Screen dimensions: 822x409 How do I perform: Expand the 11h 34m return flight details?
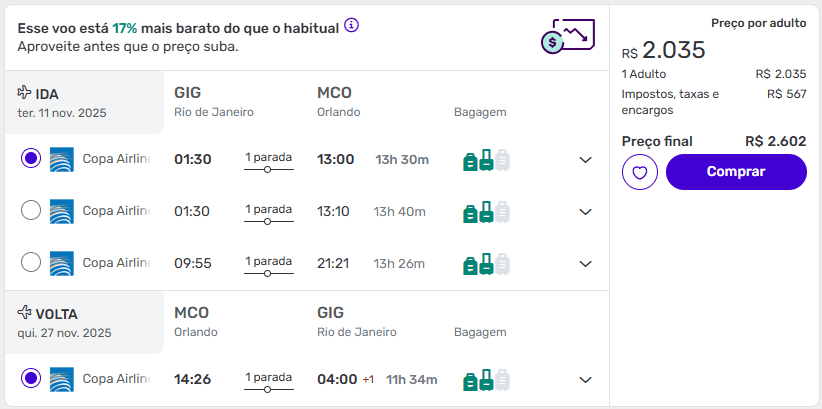tap(586, 380)
